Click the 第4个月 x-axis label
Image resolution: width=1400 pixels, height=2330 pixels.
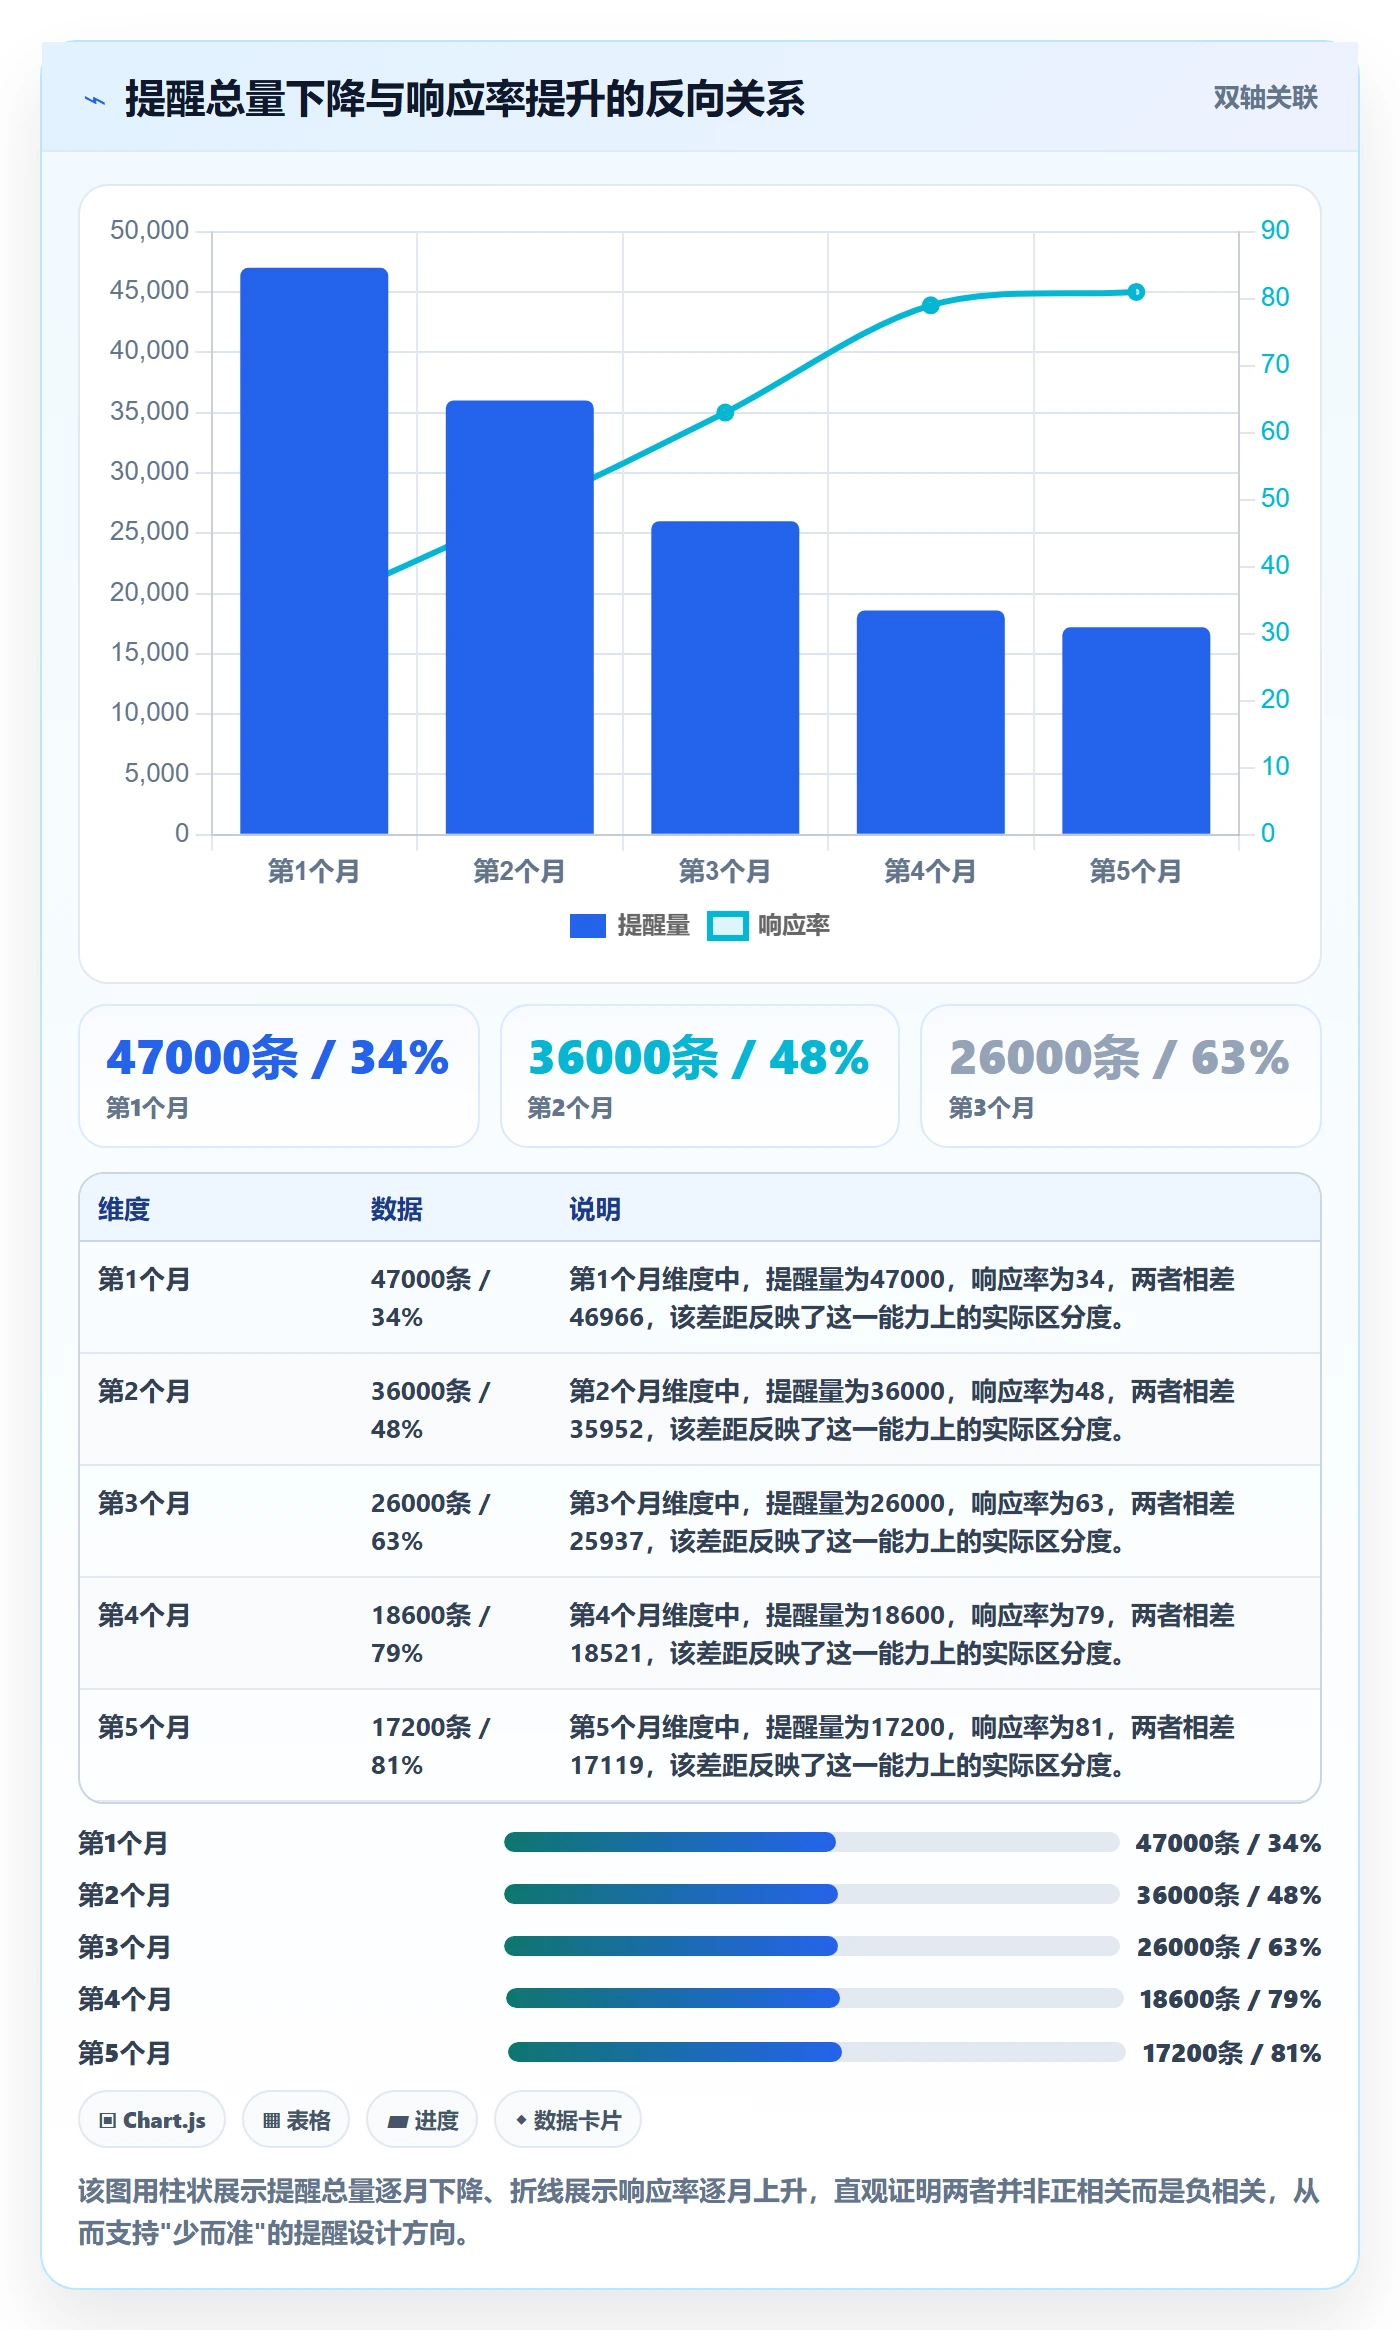point(931,872)
